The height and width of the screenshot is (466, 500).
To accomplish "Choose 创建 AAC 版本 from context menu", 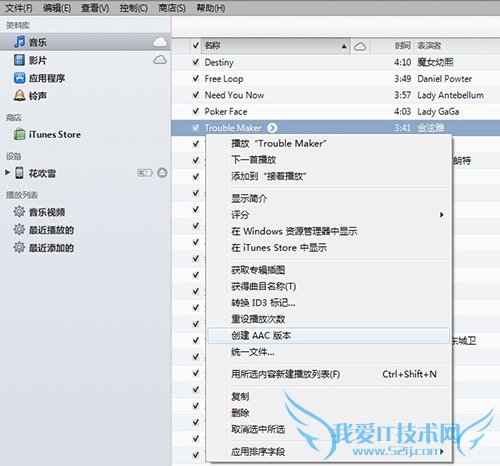I will coord(329,336).
